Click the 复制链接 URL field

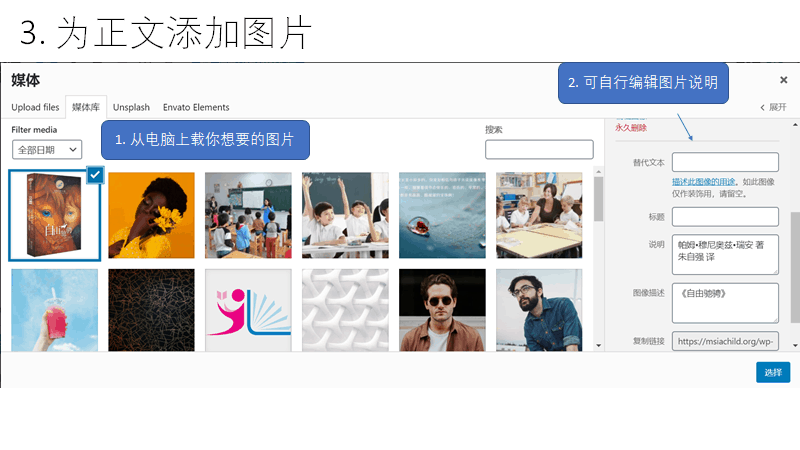coord(725,341)
